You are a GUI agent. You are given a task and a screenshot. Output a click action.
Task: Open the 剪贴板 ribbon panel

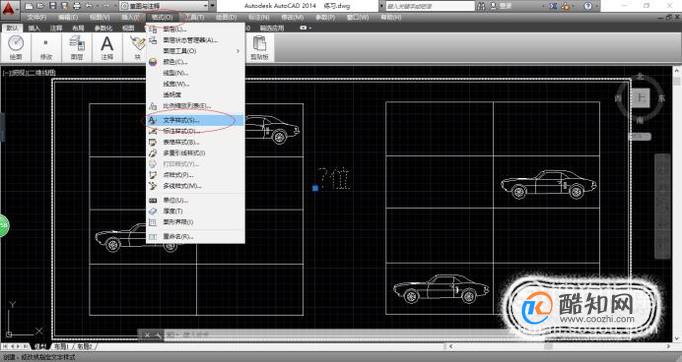click(x=260, y=47)
